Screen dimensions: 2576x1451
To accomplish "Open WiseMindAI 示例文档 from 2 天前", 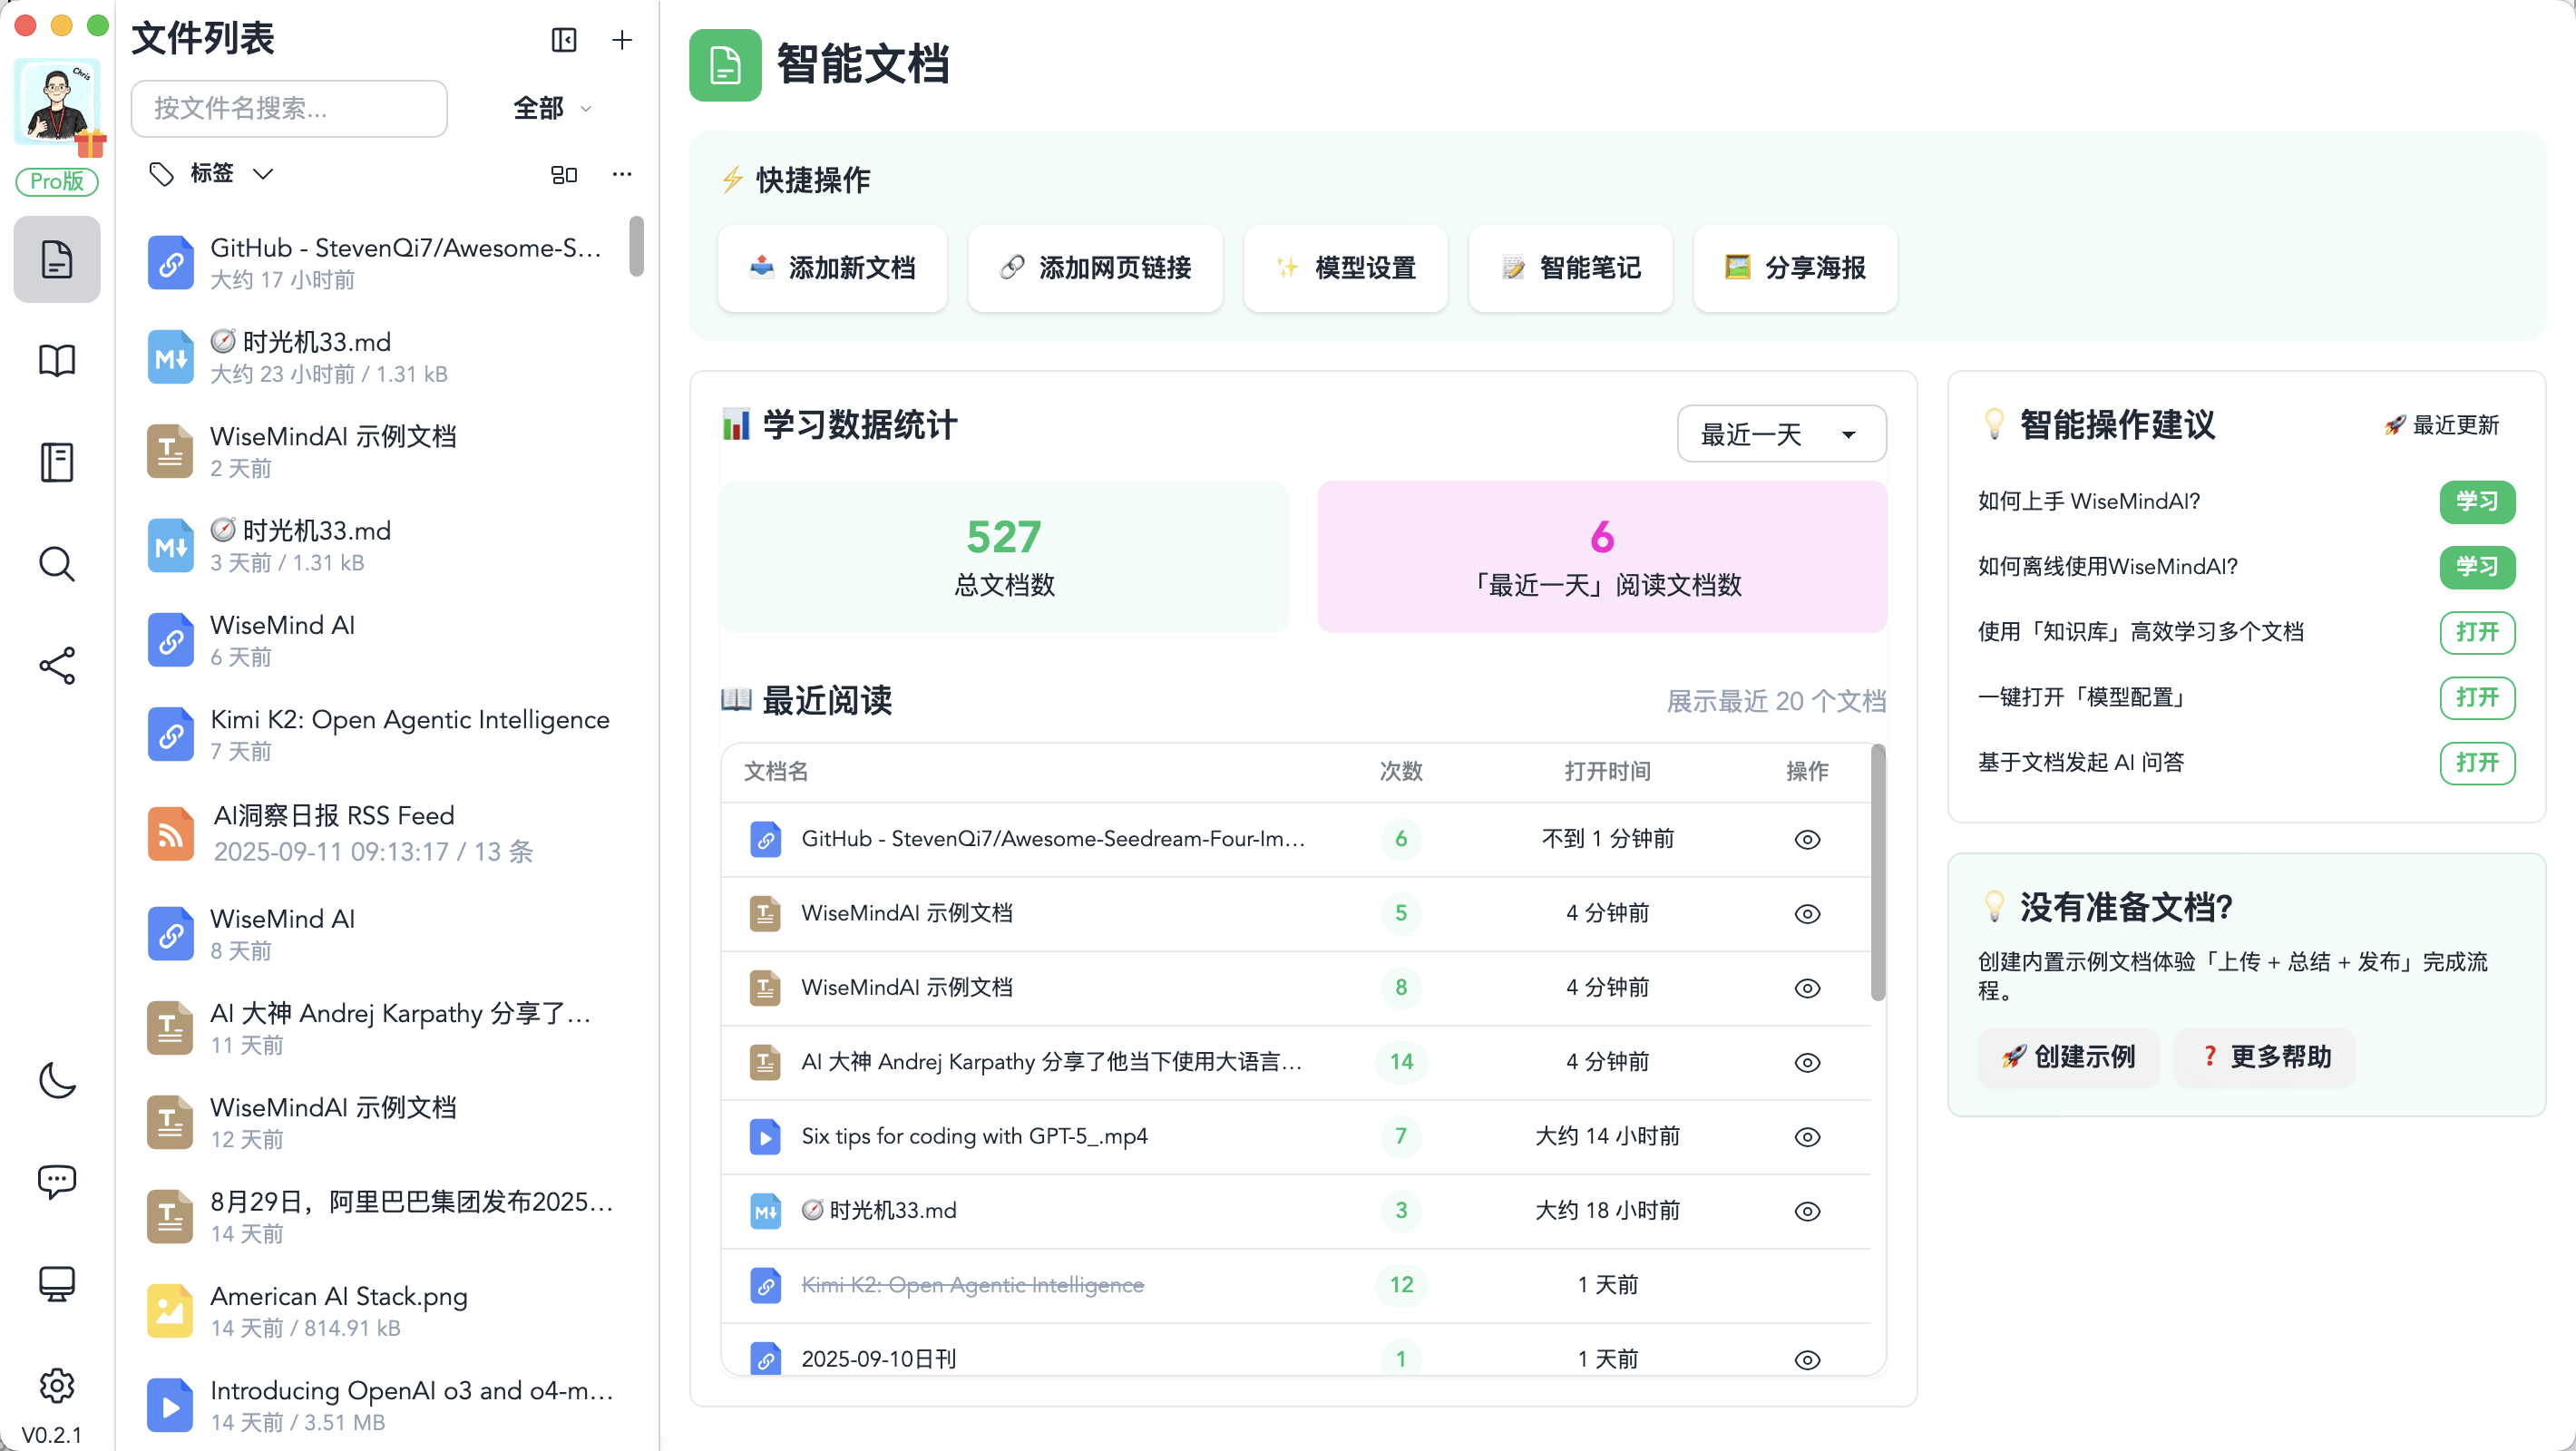I will tap(380, 451).
